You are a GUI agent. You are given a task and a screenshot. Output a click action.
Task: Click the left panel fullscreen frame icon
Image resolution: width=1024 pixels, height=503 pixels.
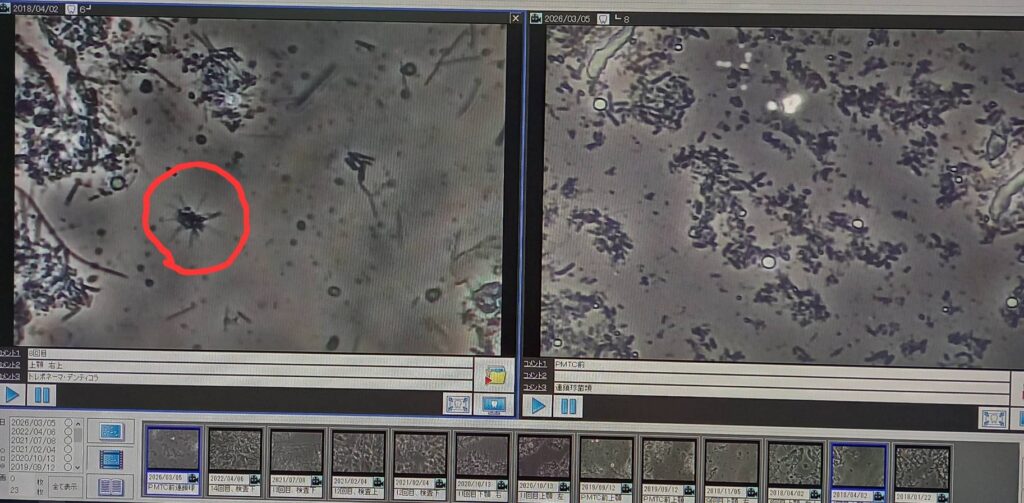pos(458,404)
